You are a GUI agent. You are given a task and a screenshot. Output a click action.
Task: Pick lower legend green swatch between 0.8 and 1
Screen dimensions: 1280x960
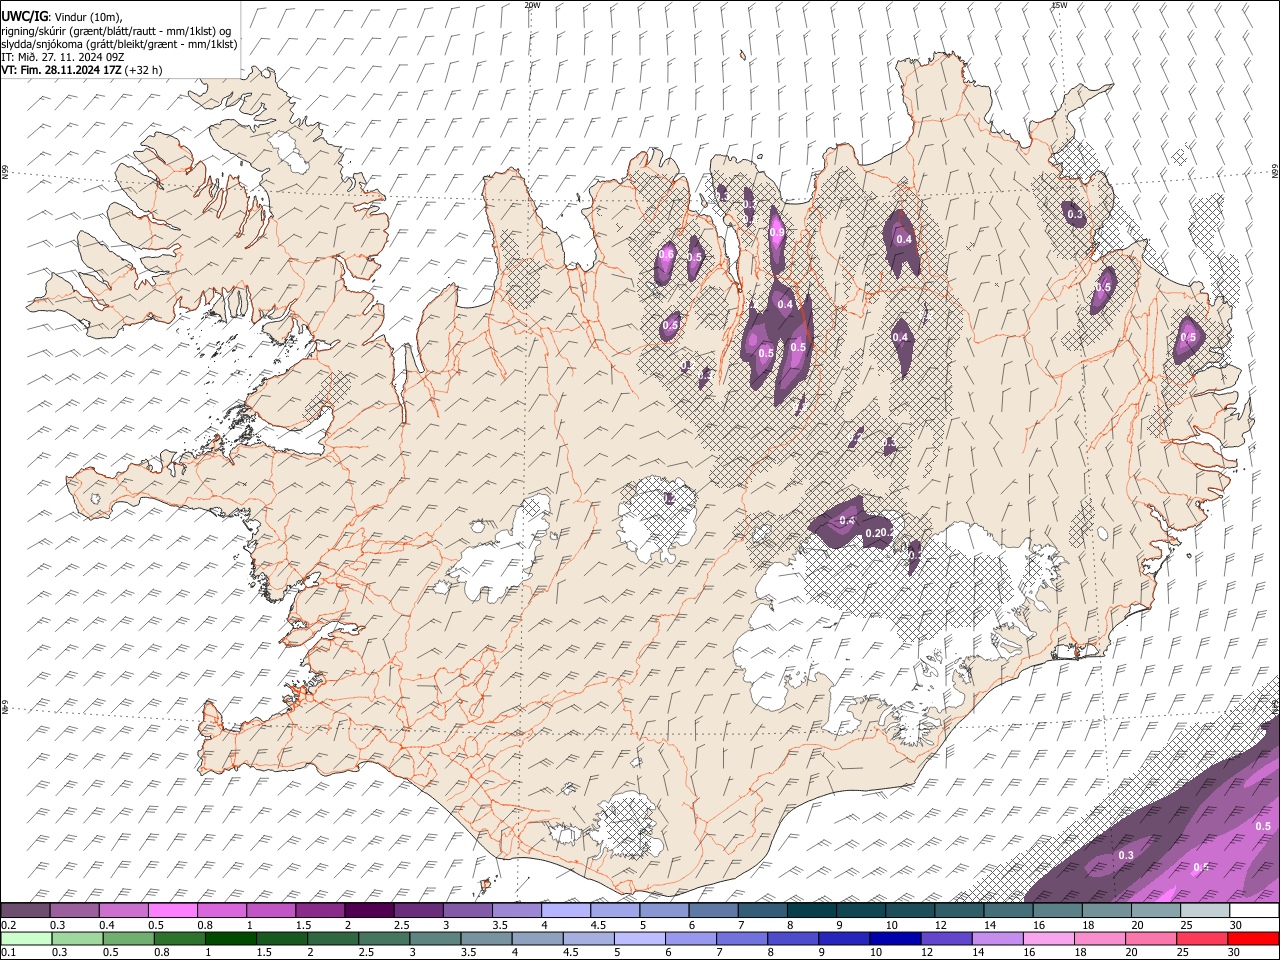pos(179,938)
